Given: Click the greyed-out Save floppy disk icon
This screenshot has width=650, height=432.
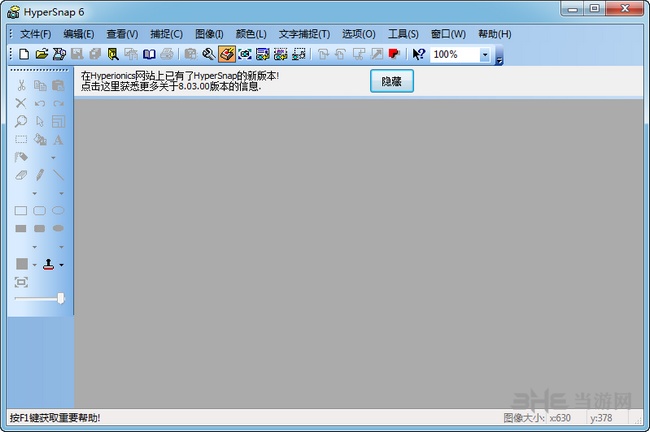Looking at the screenshot, I should pyautogui.click(x=77, y=54).
